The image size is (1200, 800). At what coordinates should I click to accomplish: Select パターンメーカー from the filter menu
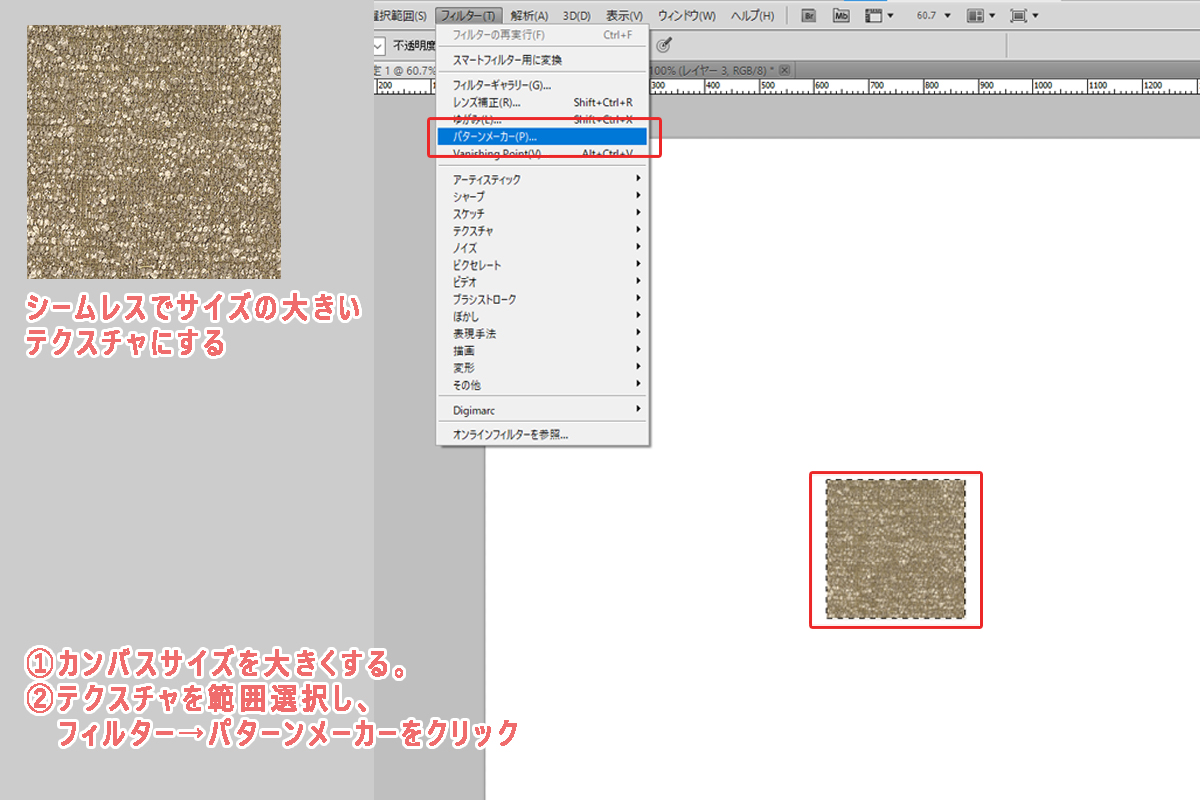point(540,136)
